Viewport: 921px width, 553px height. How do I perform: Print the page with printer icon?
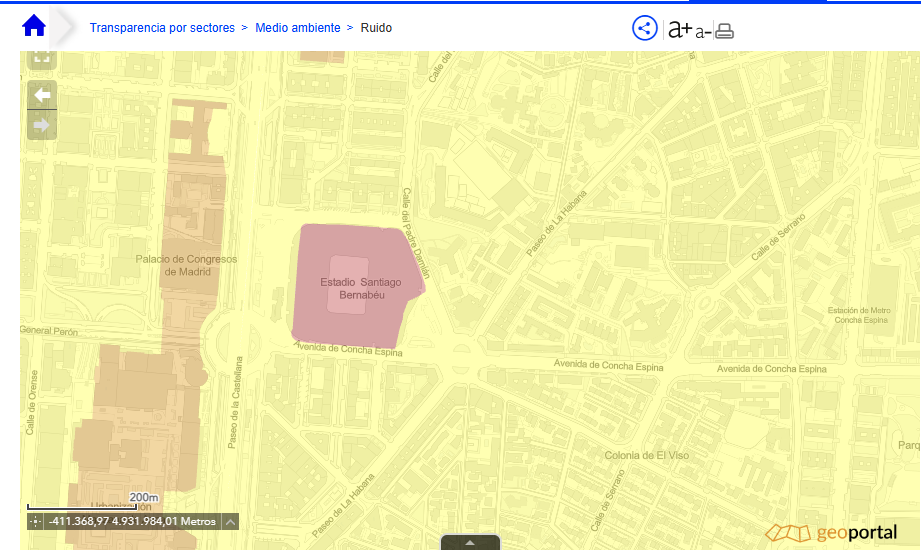[725, 31]
